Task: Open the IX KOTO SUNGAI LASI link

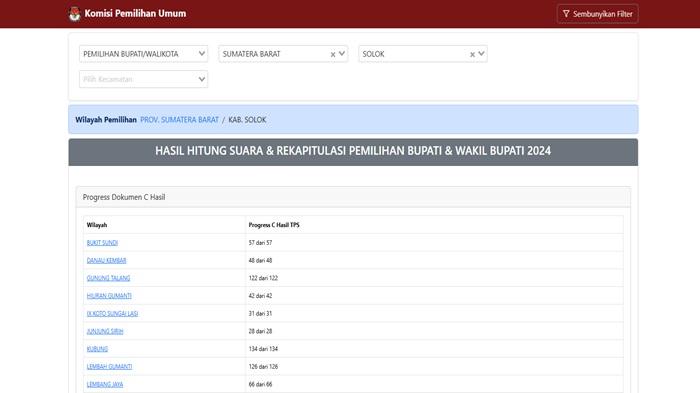Action: point(112,314)
